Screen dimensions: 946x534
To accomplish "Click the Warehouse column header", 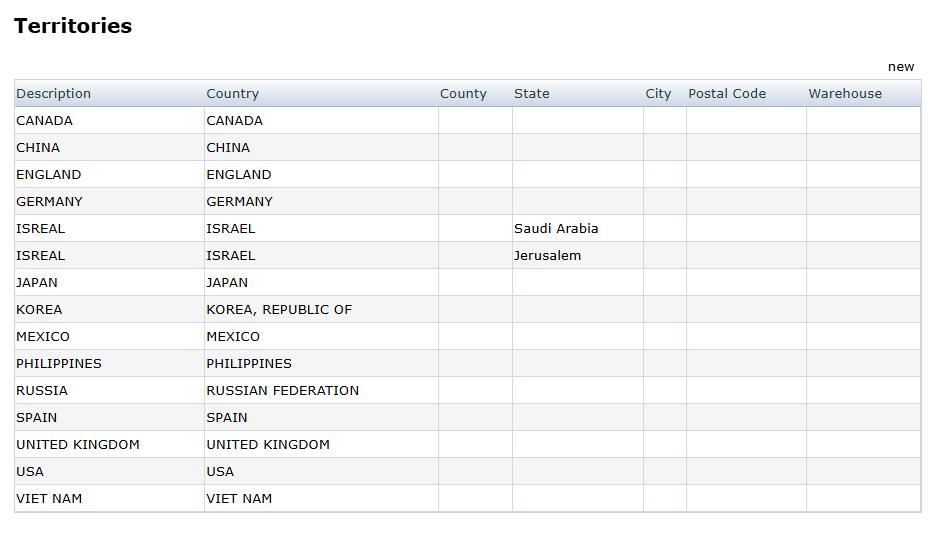I will pyautogui.click(x=845, y=94).
